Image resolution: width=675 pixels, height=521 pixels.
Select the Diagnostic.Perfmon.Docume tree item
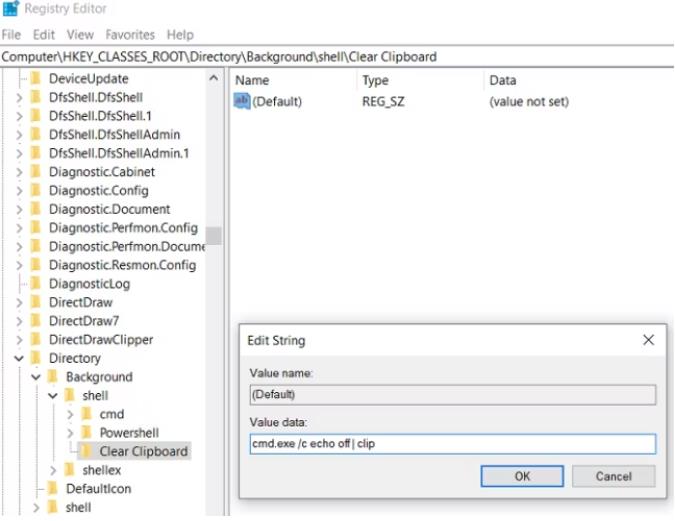(127, 246)
